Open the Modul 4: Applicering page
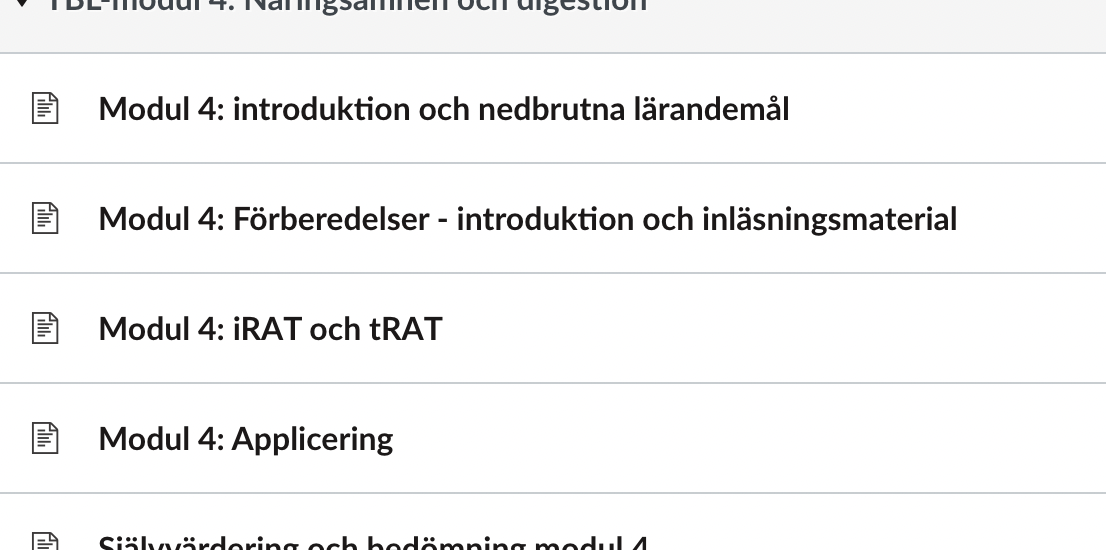 245,439
